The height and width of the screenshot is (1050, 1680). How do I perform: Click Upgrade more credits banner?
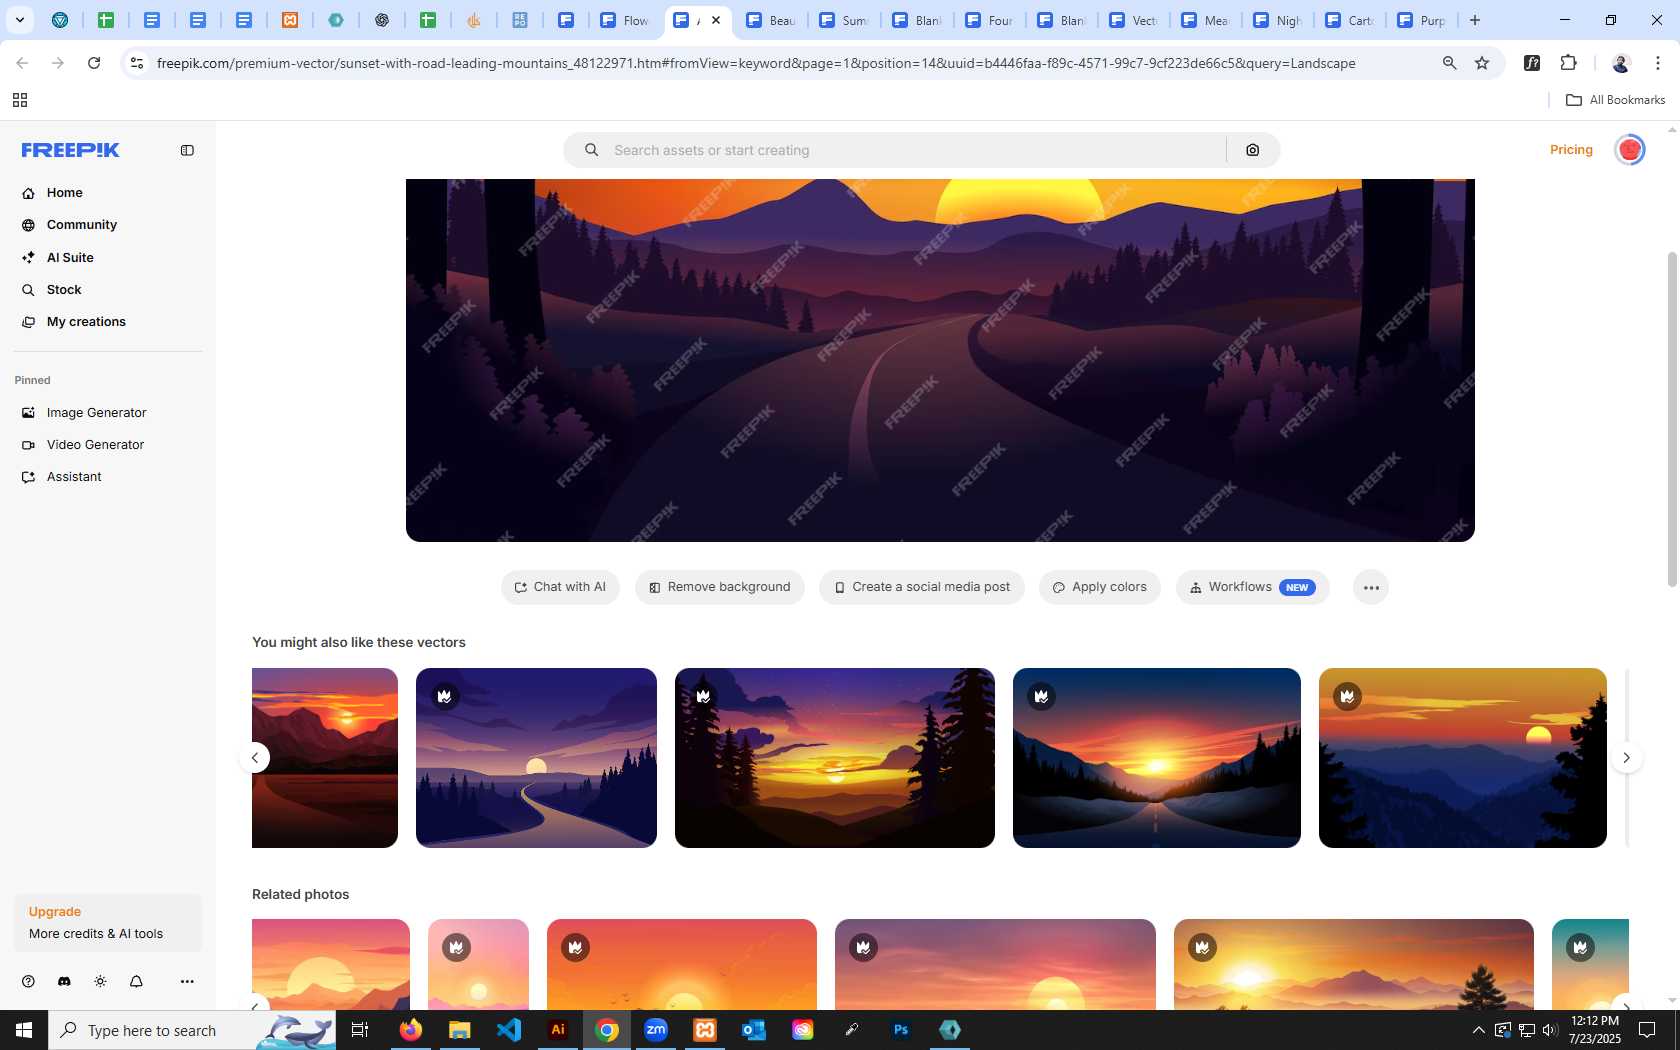click(108, 923)
